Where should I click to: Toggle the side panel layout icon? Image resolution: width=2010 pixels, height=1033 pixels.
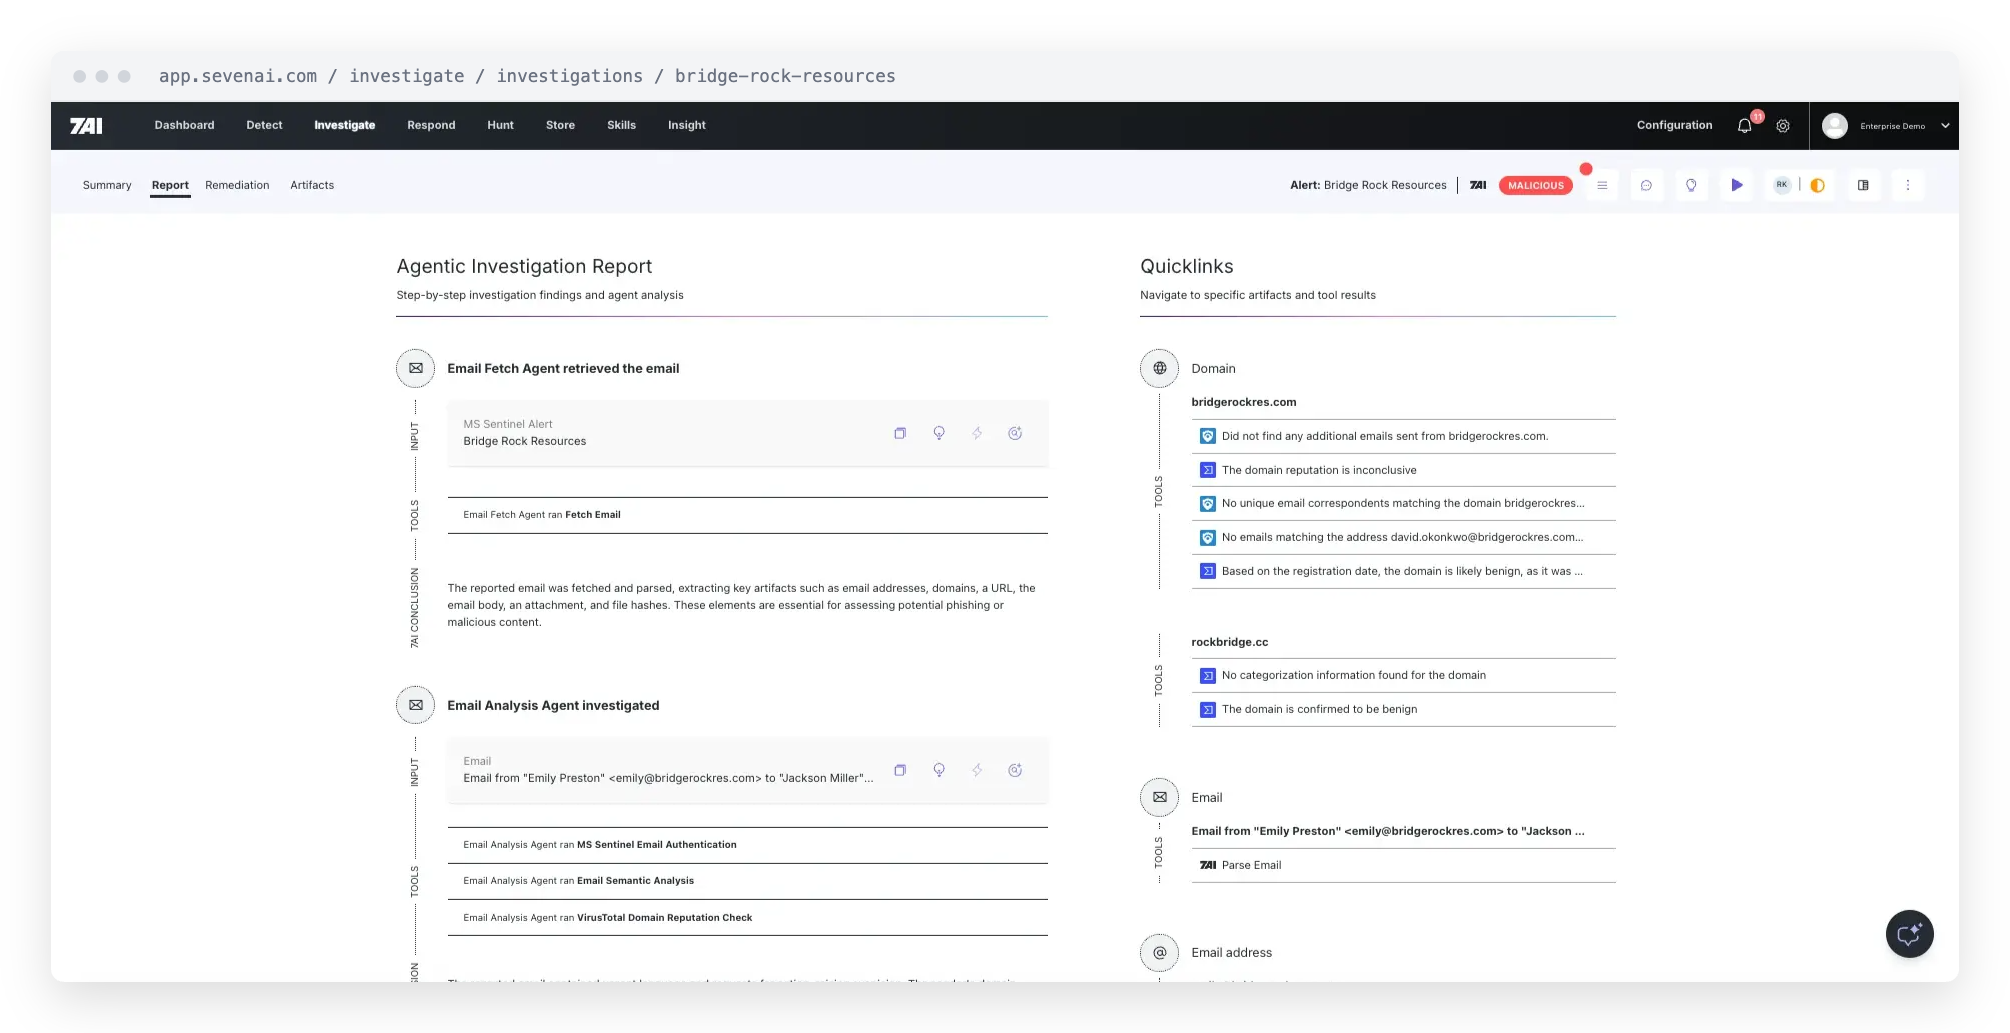[1863, 185]
